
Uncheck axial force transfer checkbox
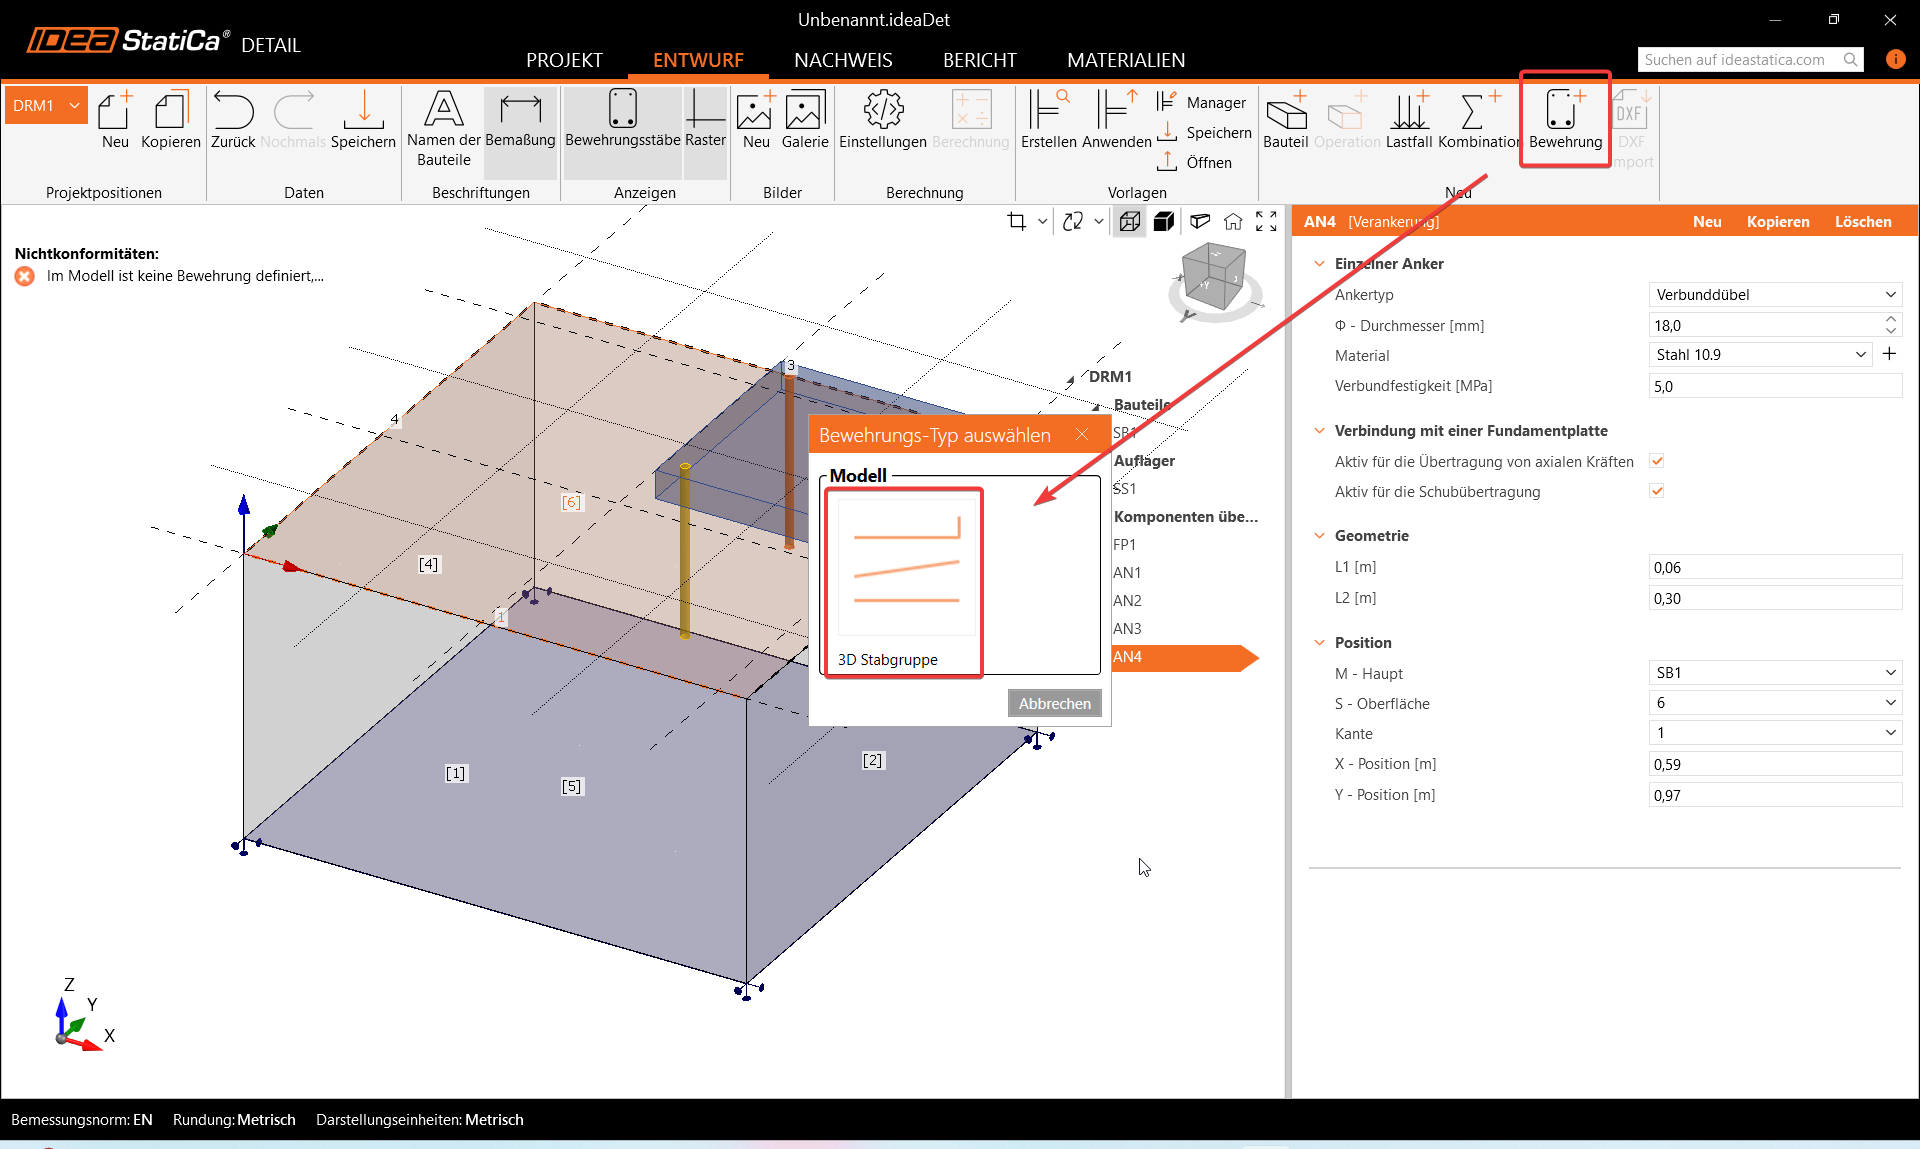pos(1657,461)
